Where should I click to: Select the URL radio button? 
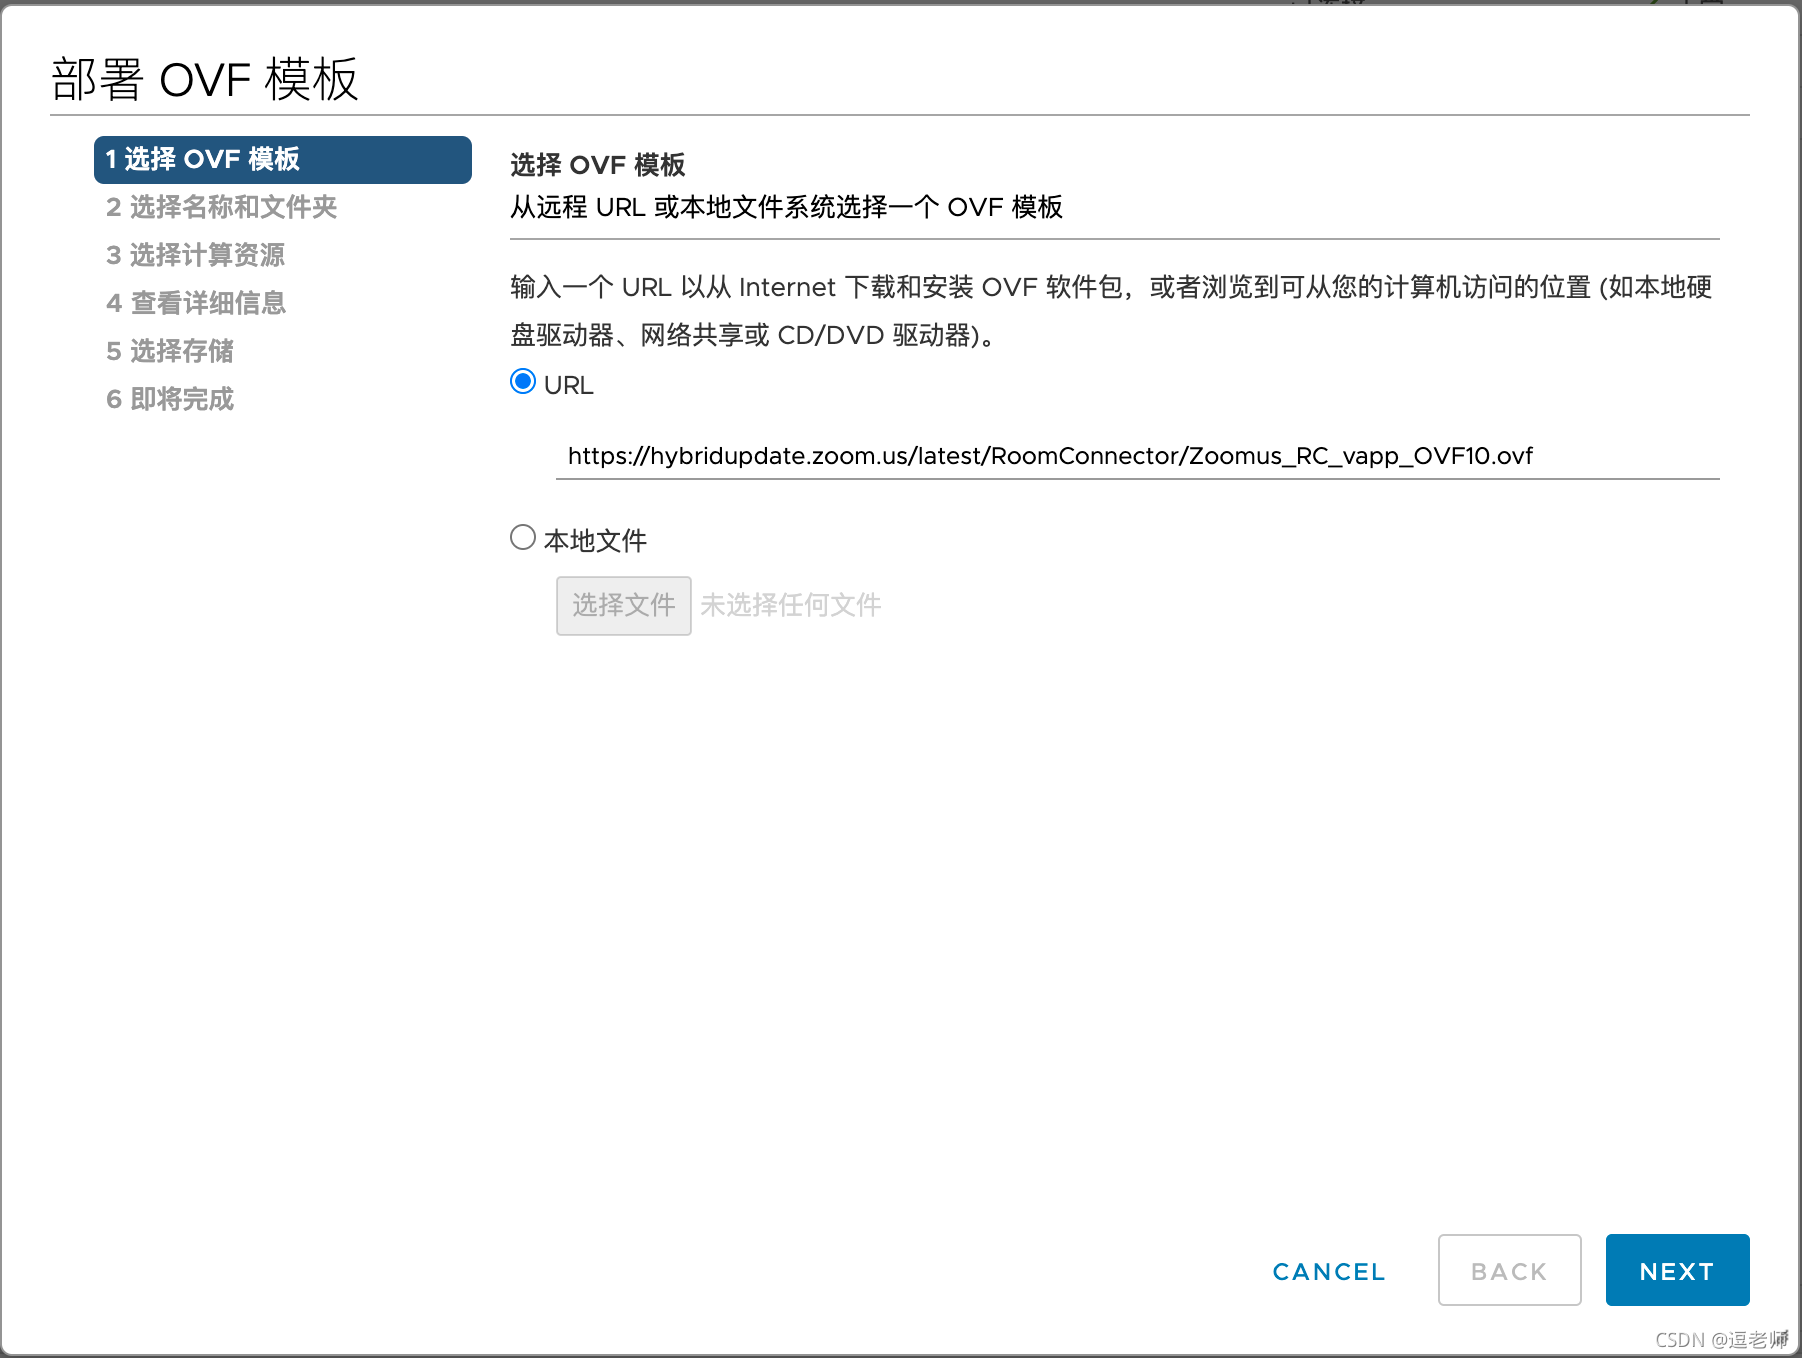(523, 382)
